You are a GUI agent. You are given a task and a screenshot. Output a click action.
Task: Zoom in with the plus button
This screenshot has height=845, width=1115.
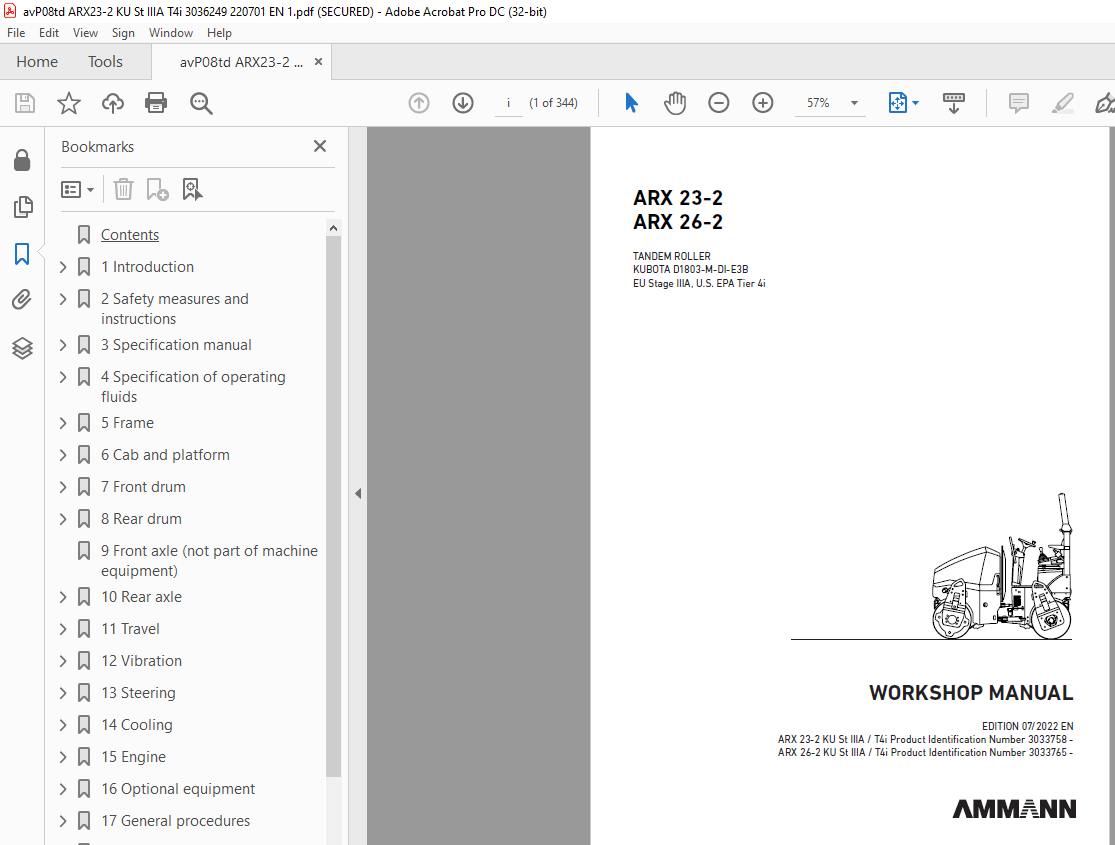tap(763, 103)
